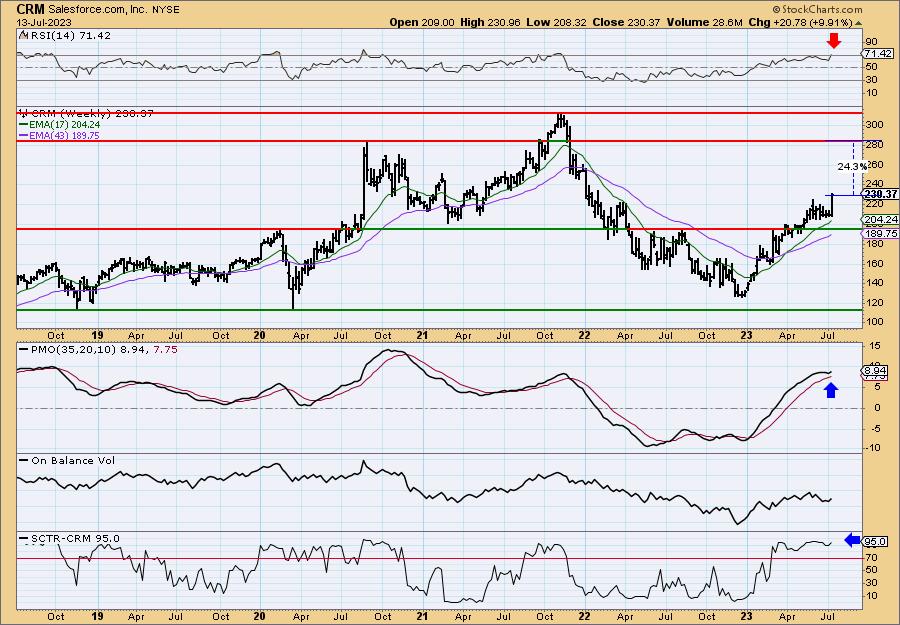Click the 160 level on the price axis
The image size is (900, 625).
point(874,263)
